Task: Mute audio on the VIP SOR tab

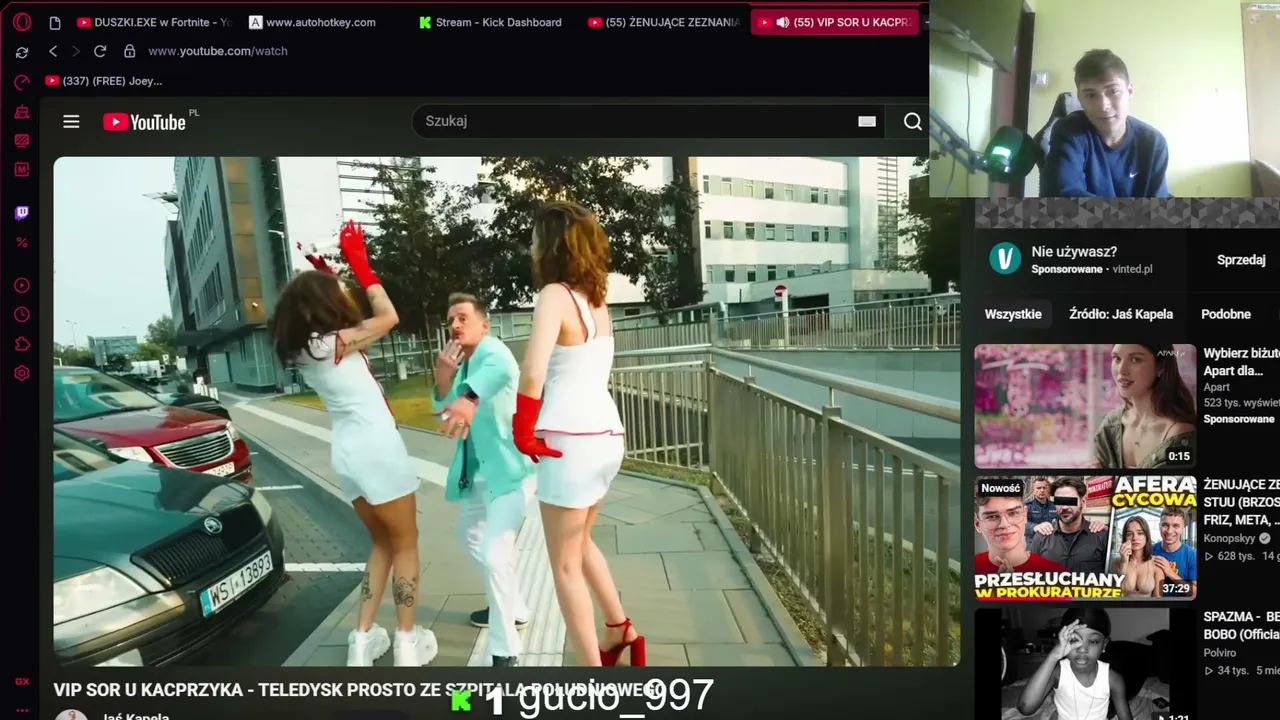Action: pos(782,22)
